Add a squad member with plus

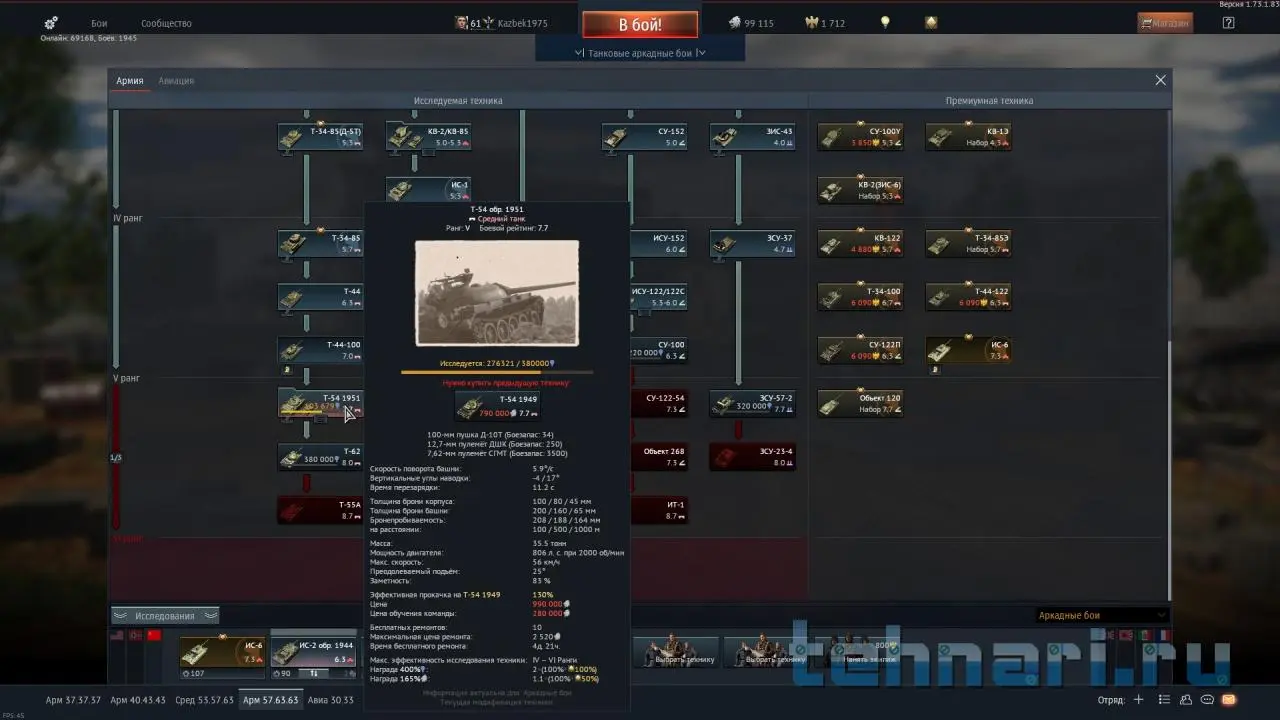click(1137, 699)
